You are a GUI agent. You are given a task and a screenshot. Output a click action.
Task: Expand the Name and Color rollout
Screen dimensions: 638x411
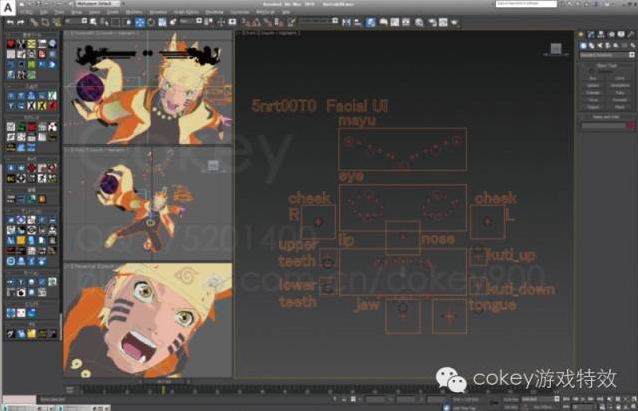pos(603,117)
